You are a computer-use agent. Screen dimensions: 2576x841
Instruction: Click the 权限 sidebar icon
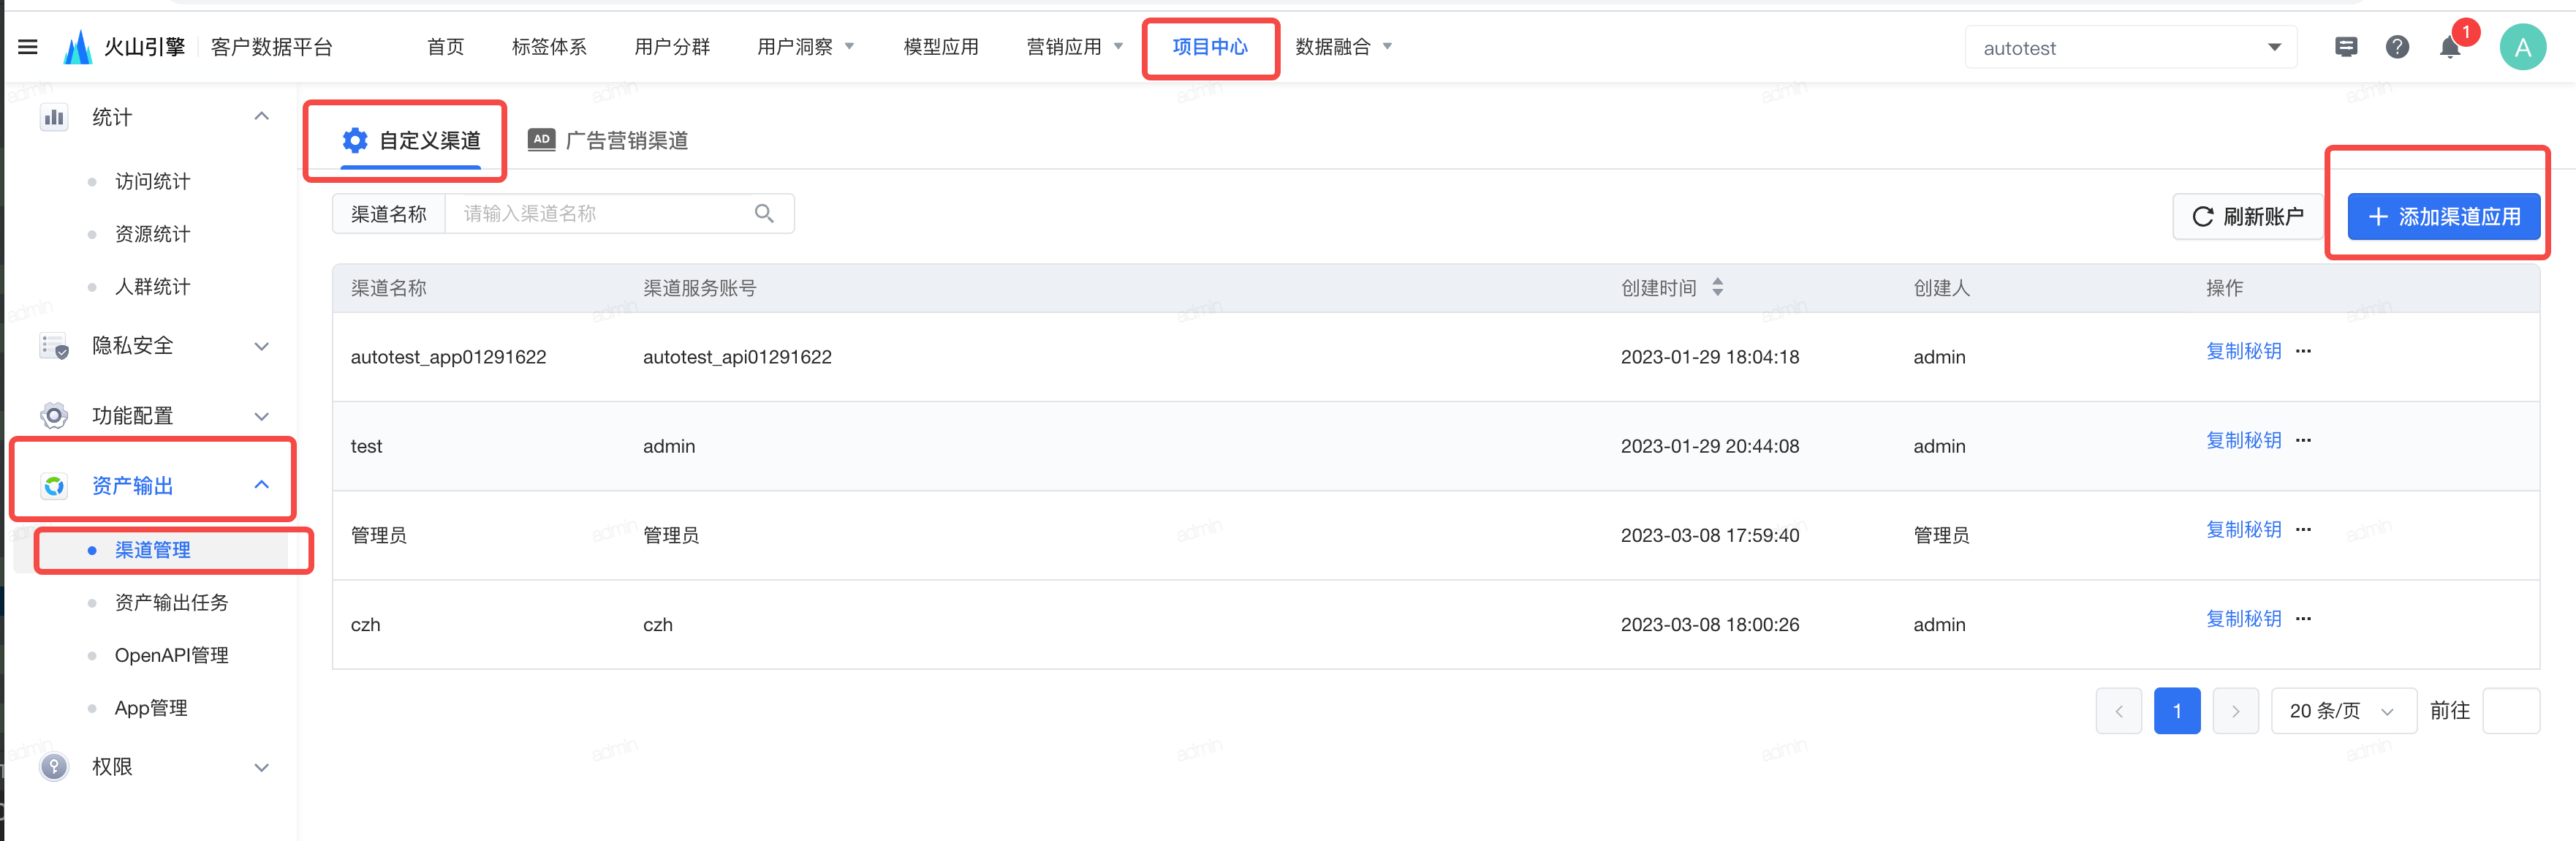pyautogui.click(x=54, y=767)
